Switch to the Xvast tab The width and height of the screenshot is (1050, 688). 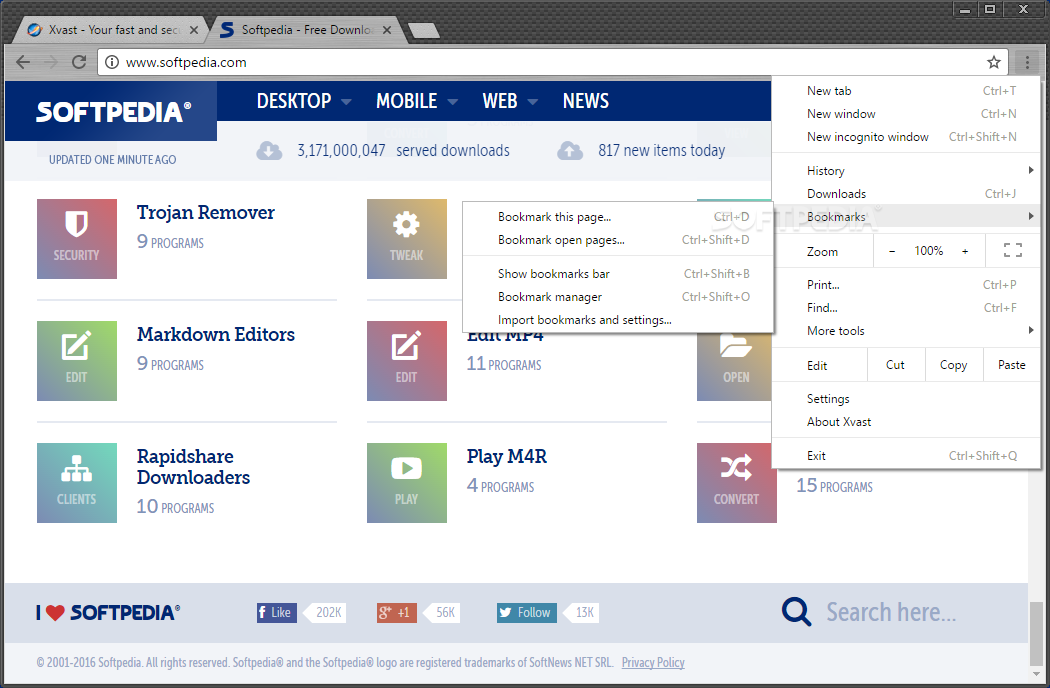(x=110, y=30)
